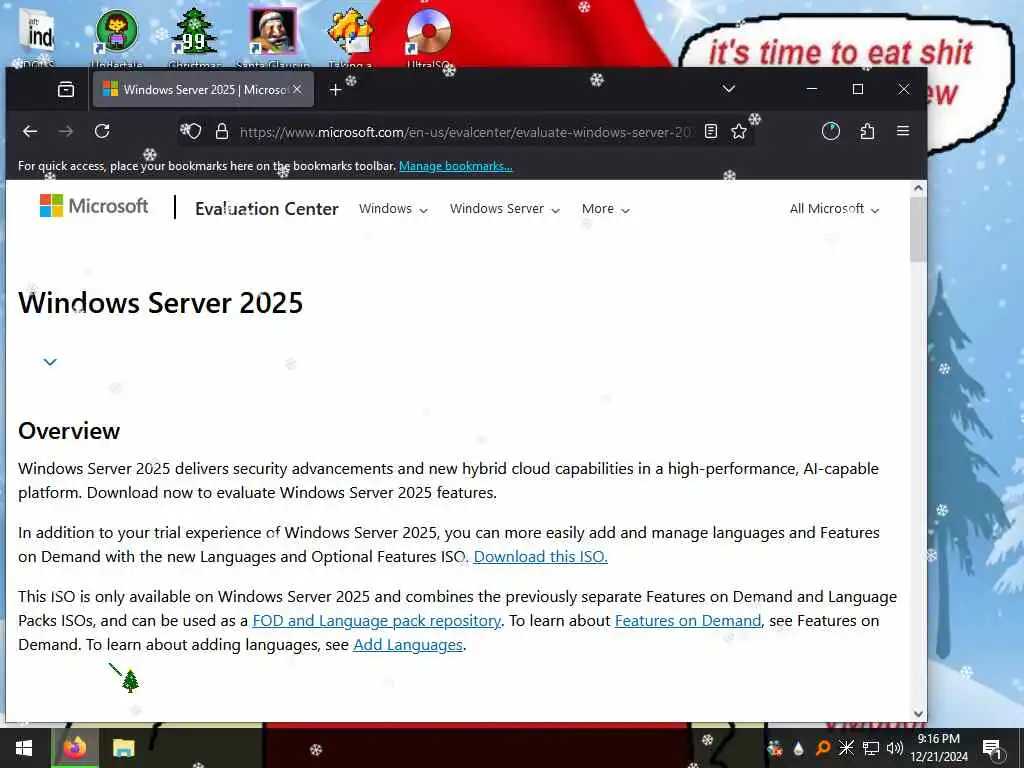Viewport: 1024px width, 768px height.
Task: Click the snowflake star tray icon
Action: (x=846, y=748)
